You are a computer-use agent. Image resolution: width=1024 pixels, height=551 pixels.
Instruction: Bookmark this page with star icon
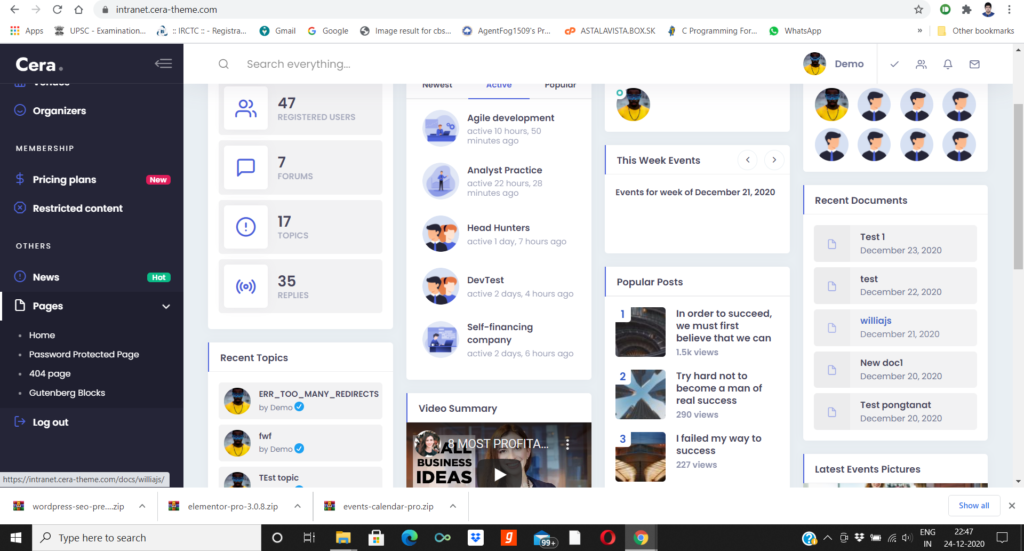pos(919,9)
